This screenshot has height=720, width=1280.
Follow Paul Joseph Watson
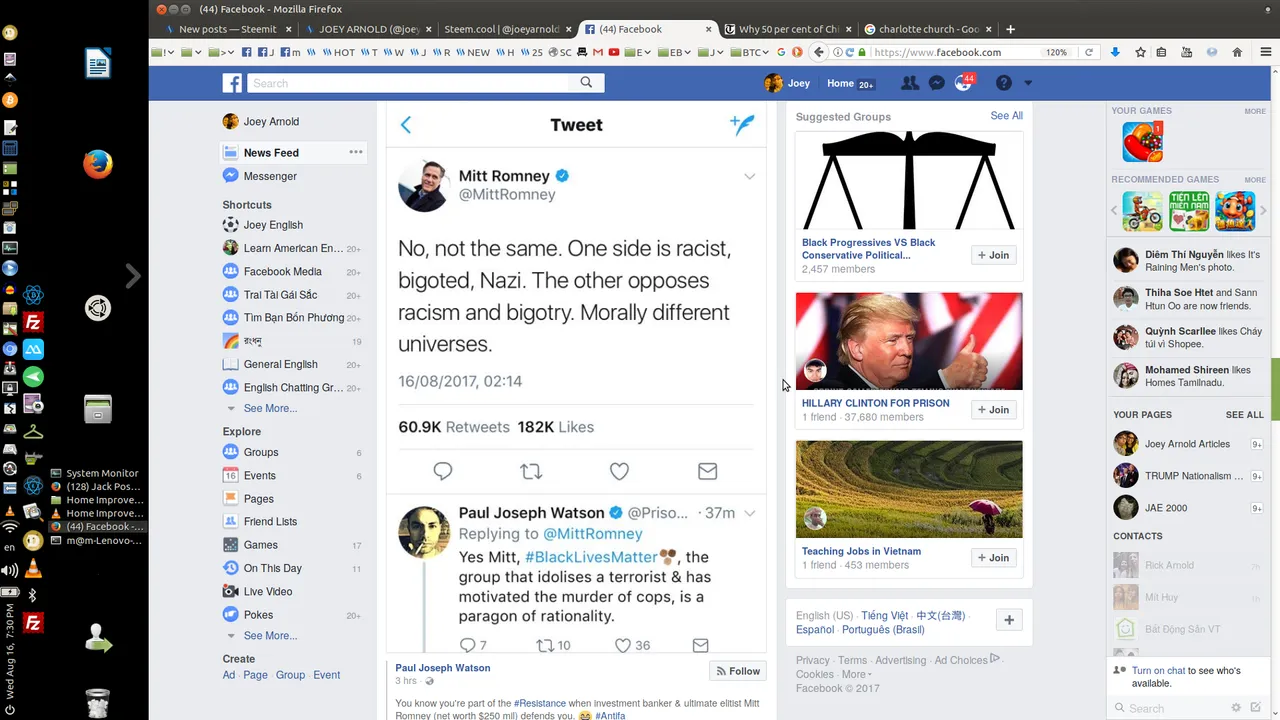[738, 671]
